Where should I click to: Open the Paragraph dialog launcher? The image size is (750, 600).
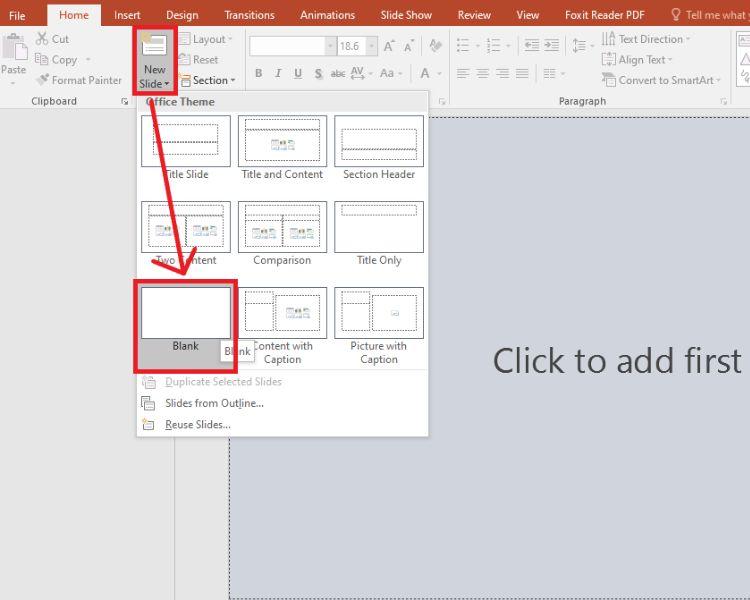(x=724, y=101)
